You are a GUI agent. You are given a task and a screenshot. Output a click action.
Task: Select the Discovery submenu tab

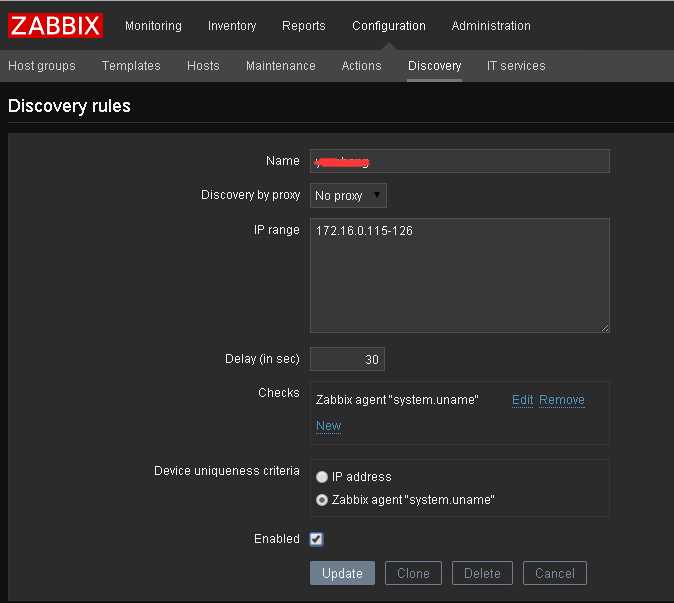tap(435, 66)
